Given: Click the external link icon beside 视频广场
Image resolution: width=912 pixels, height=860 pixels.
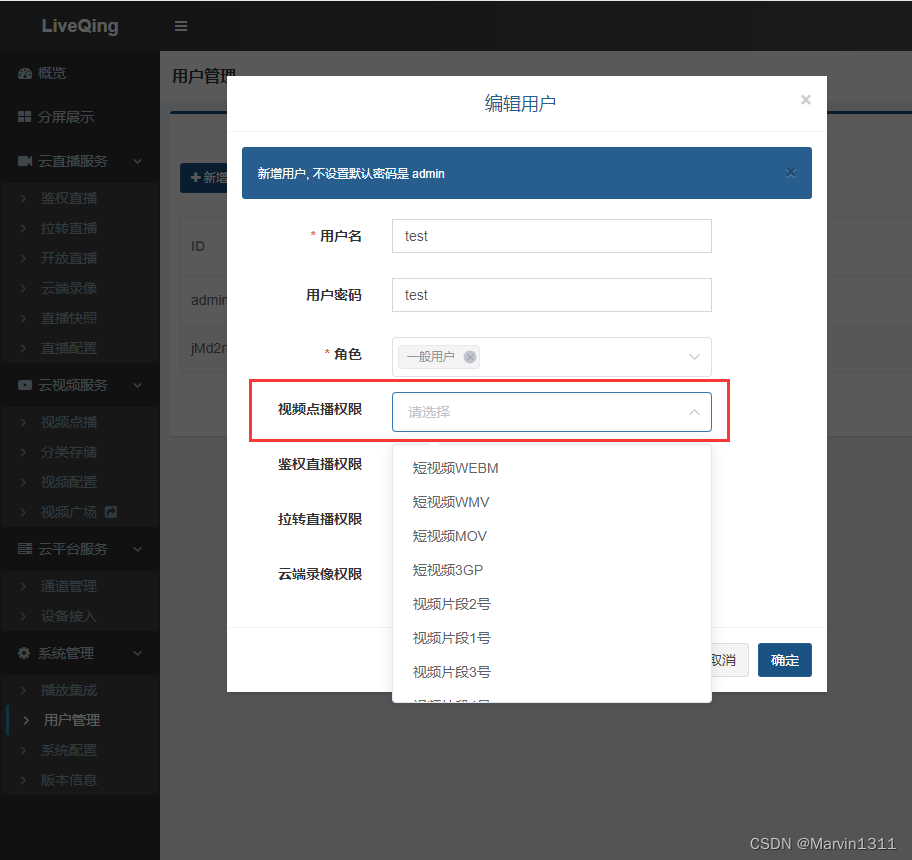Looking at the screenshot, I should pyautogui.click(x=111, y=512).
